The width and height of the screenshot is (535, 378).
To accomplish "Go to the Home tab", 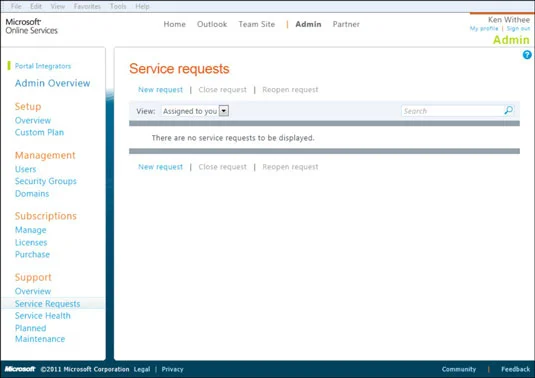I will (174, 24).
